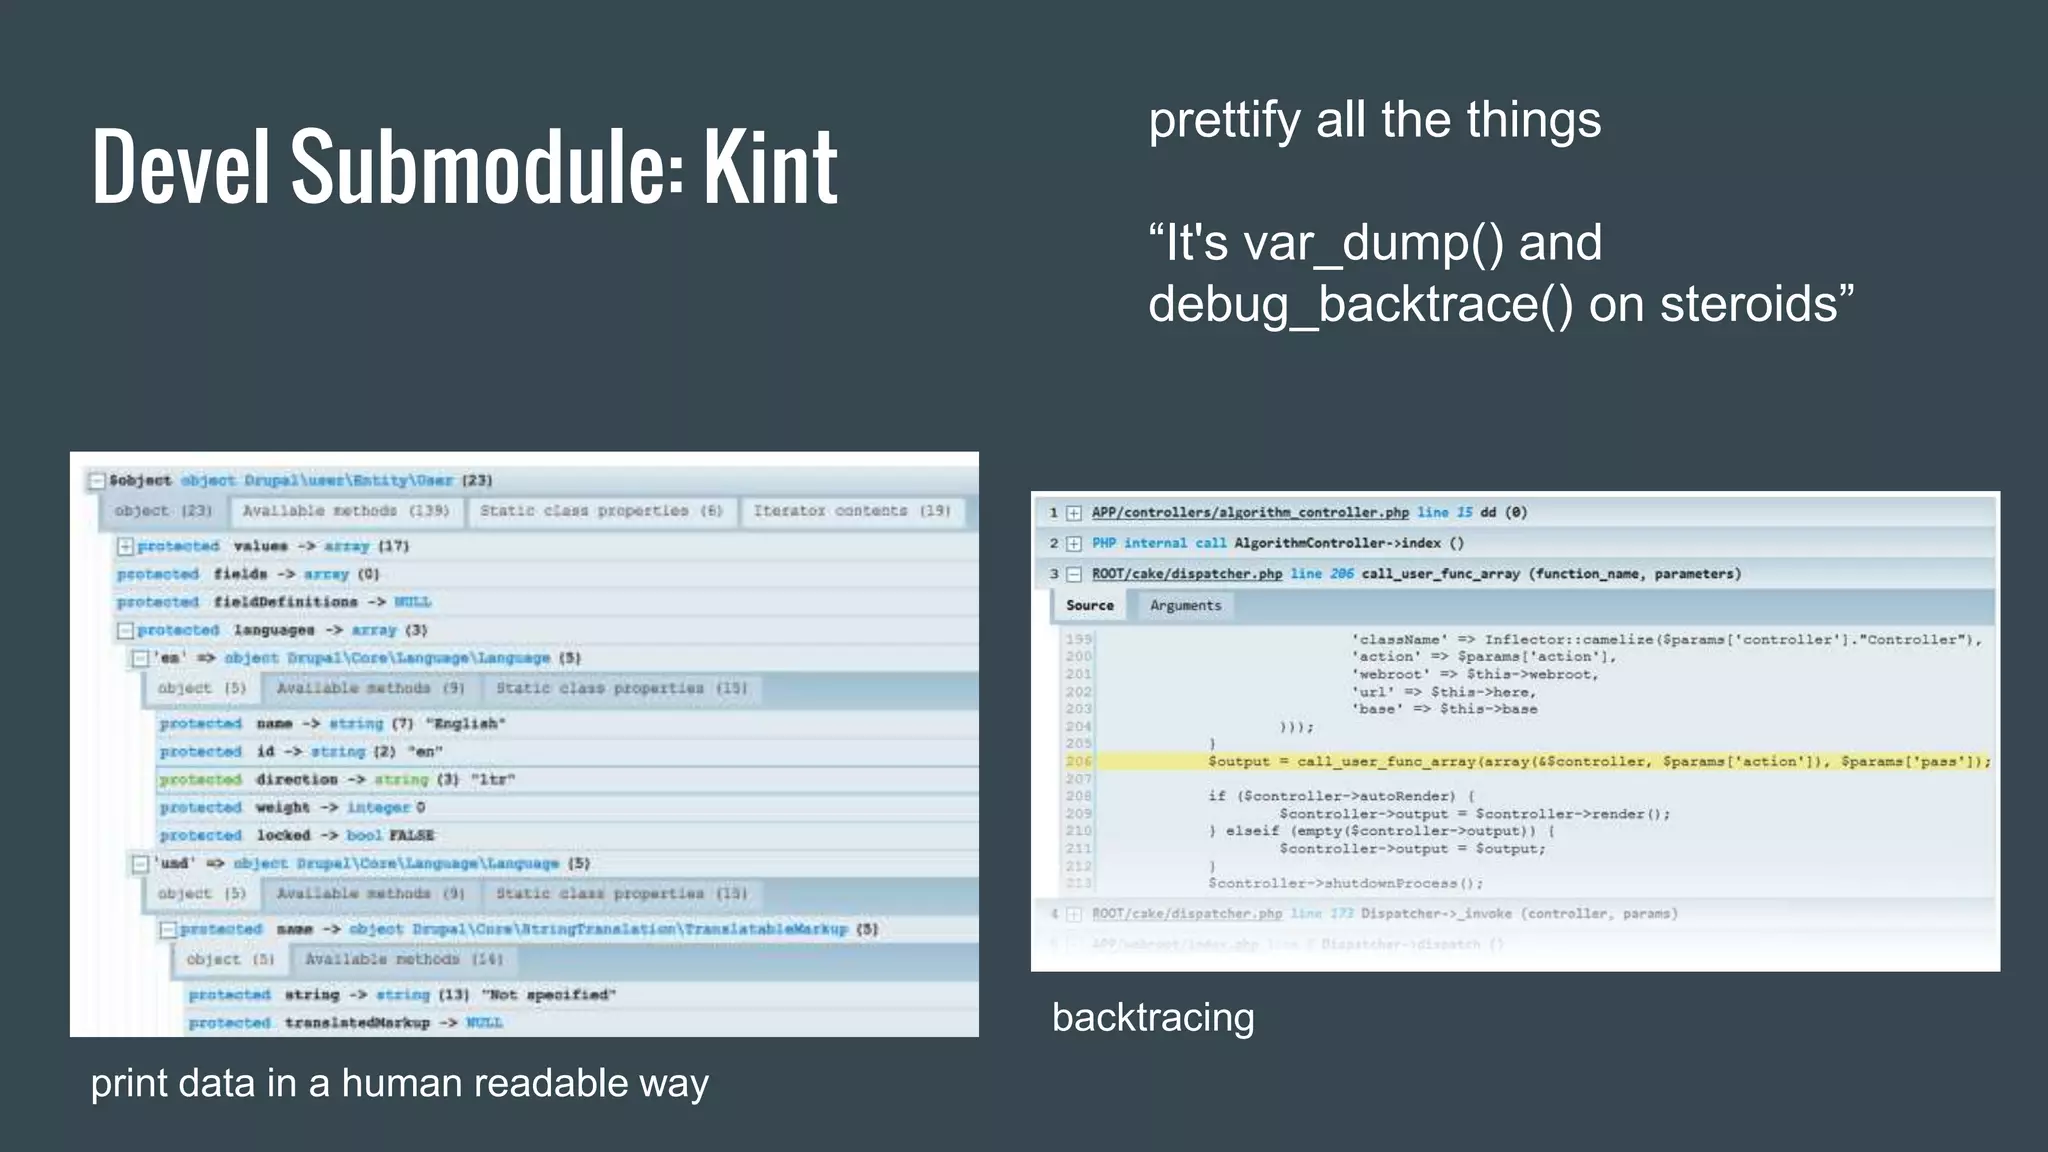Open Static class properties (15) tab under 'und'
2048x1152 pixels.
[x=622, y=893]
